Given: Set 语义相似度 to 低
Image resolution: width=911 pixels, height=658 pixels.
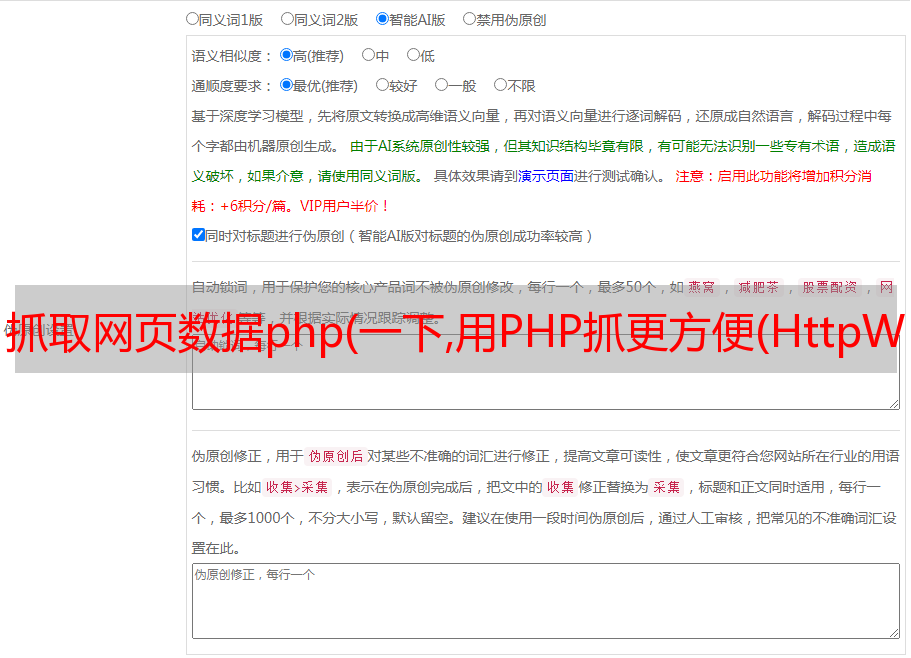Looking at the screenshot, I should [x=413, y=55].
